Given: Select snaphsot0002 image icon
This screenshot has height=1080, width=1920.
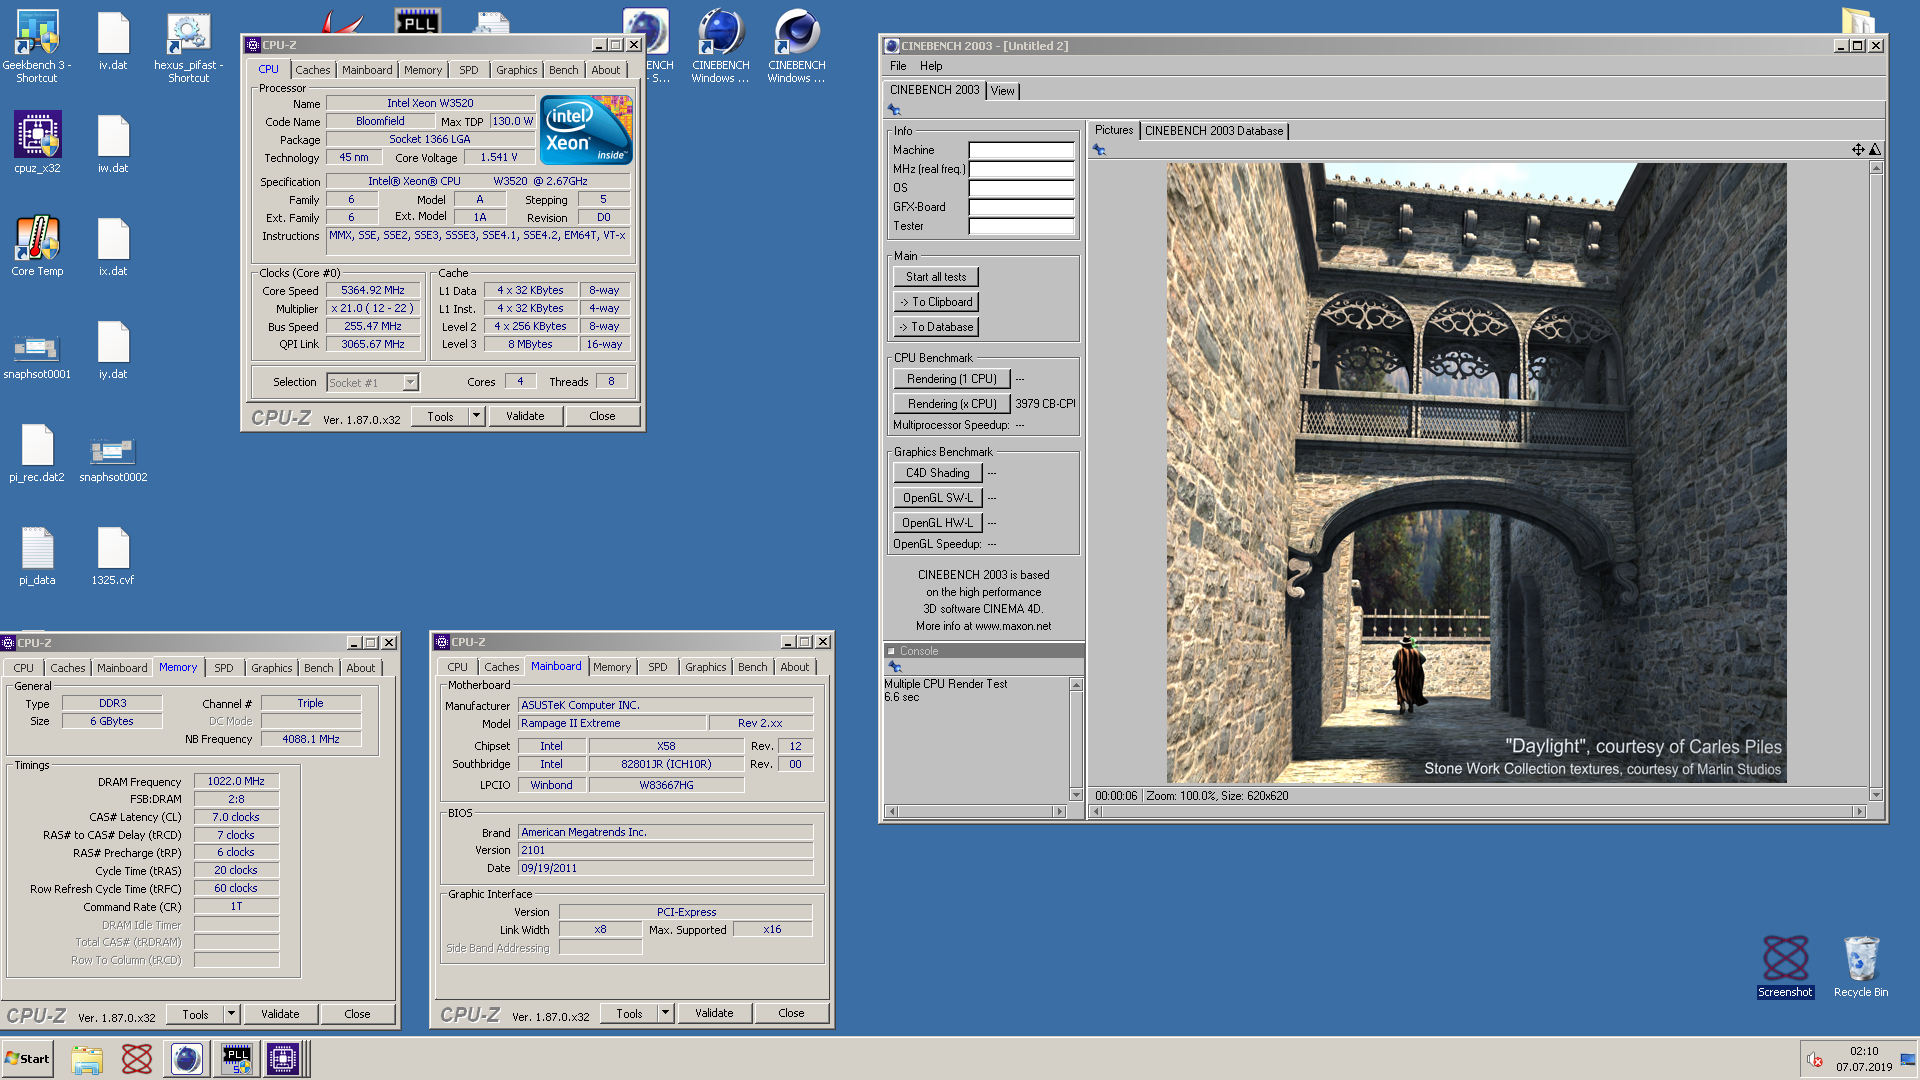Looking at the screenshot, I should tap(113, 459).
